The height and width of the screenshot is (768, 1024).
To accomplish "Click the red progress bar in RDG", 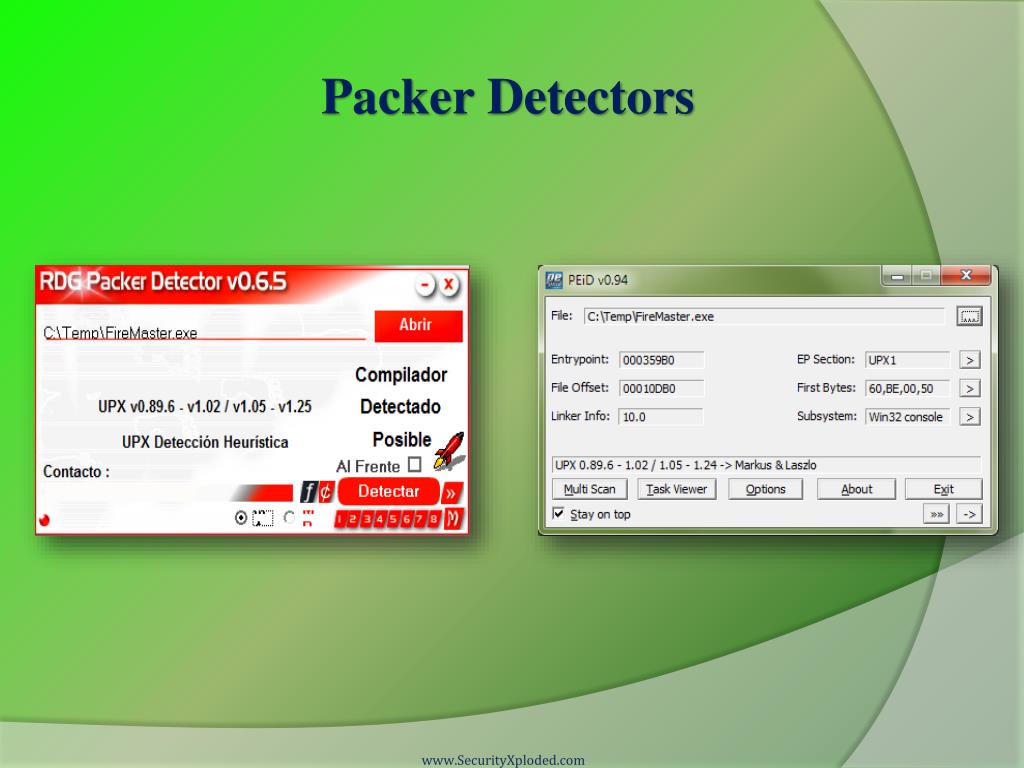I will tap(265, 492).
